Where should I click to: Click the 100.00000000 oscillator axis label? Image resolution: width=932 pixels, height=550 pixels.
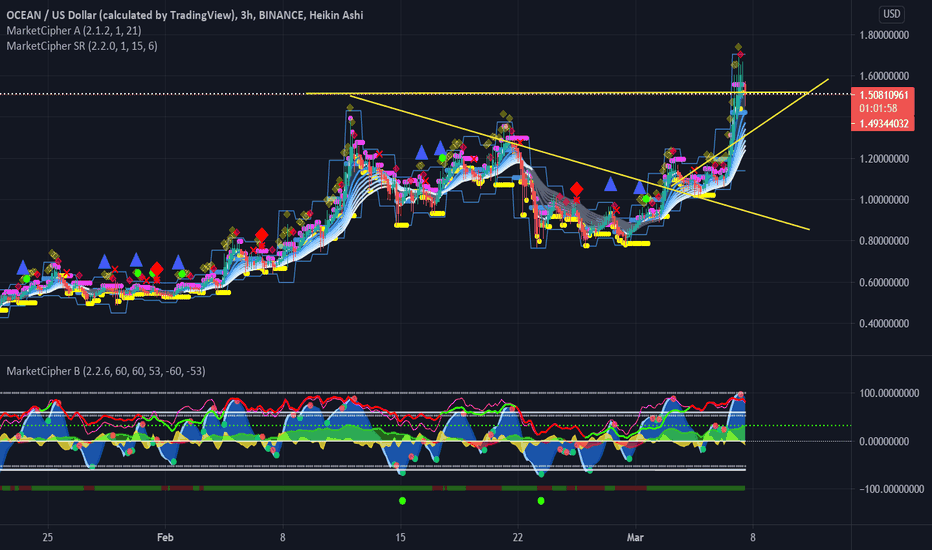[889, 393]
